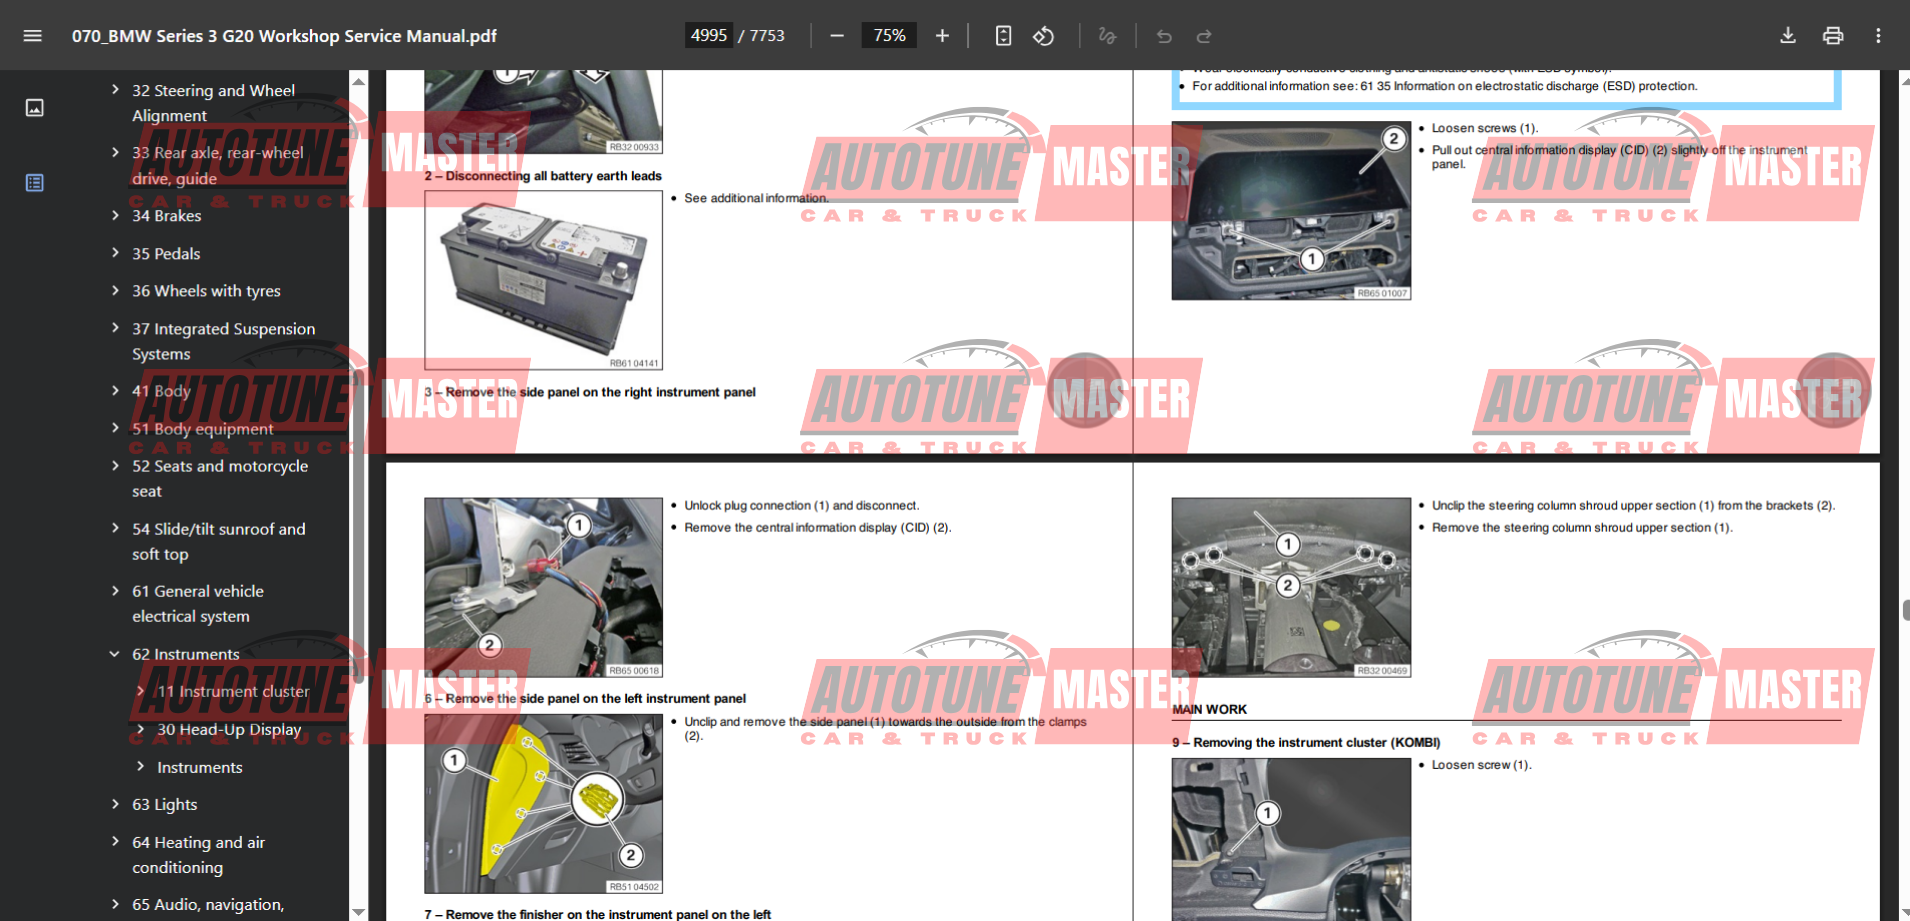1910x921 pixels.
Task: Click the zoom out minus button
Action: click(837, 36)
